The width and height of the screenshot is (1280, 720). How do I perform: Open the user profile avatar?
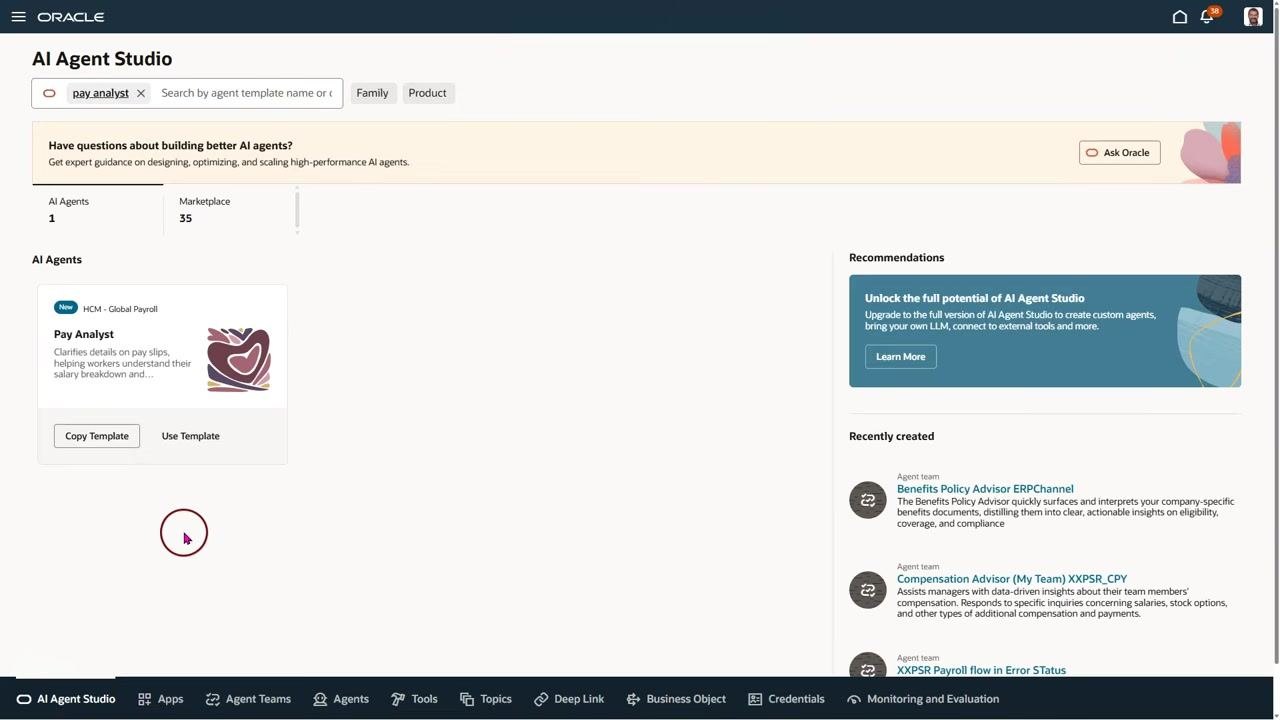(1253, 17)
